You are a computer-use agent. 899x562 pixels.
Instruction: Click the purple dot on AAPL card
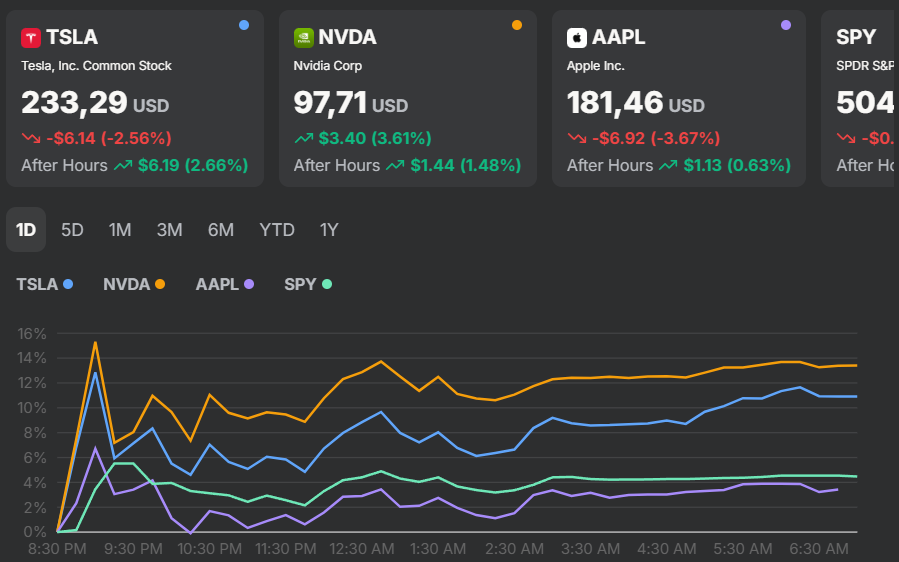click(x=786, y=25)
